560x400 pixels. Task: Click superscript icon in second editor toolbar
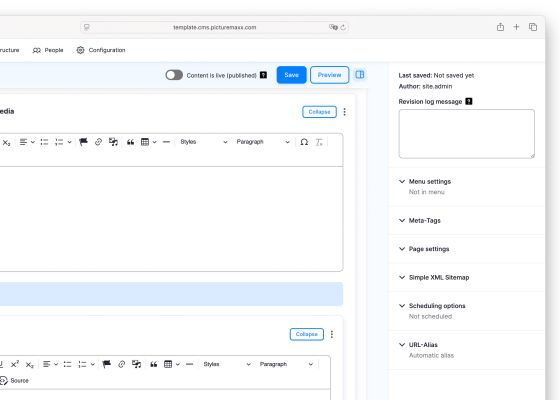[x=15, y=364]
